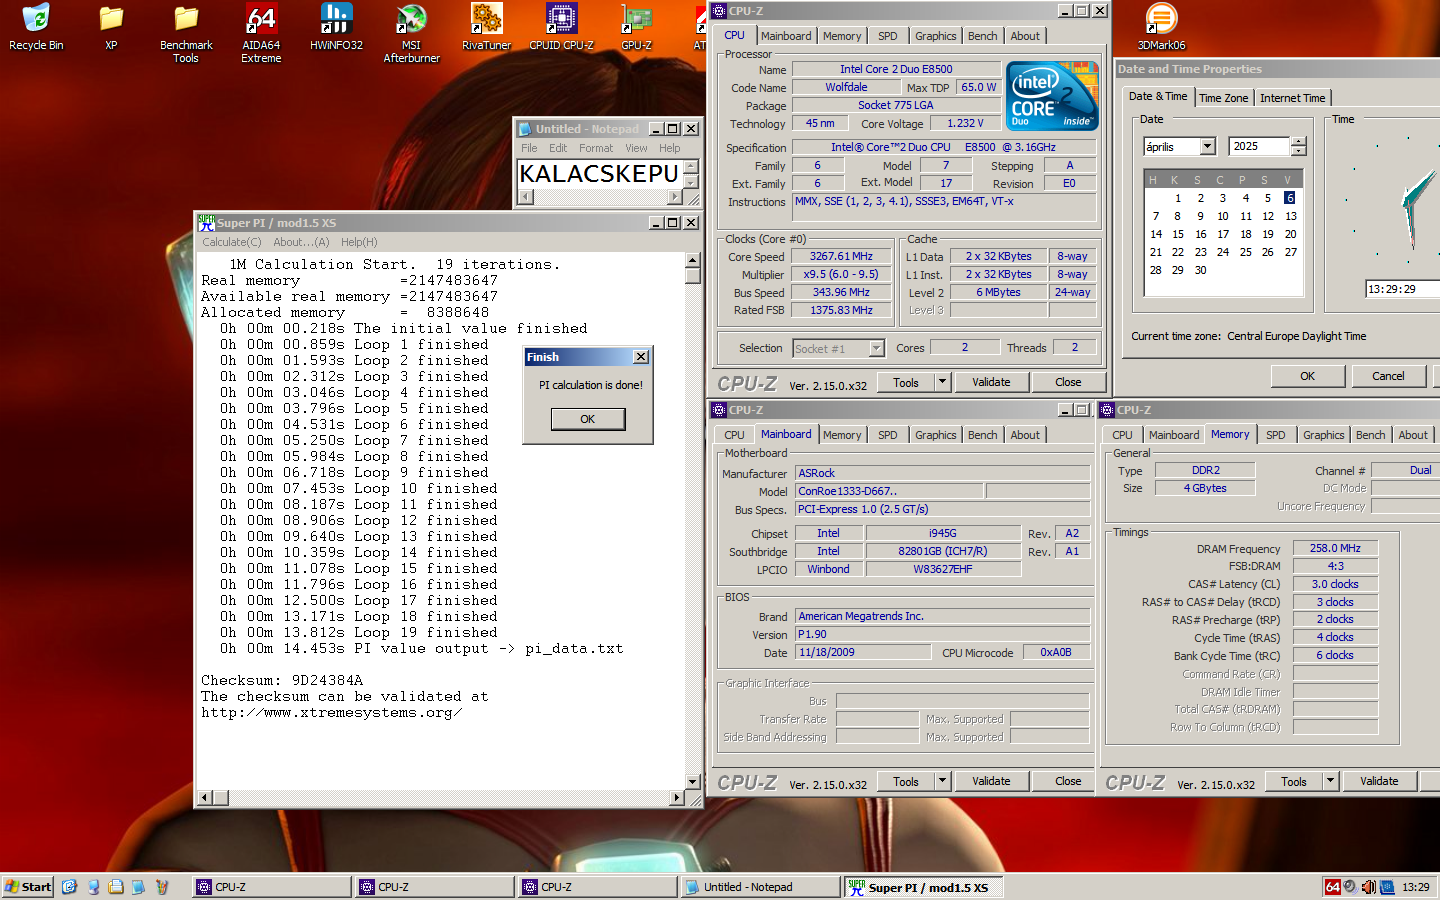Viewport: 1440px width, 900px height.
Task: Launch Paint from quick launch bar
Action: 161,887
